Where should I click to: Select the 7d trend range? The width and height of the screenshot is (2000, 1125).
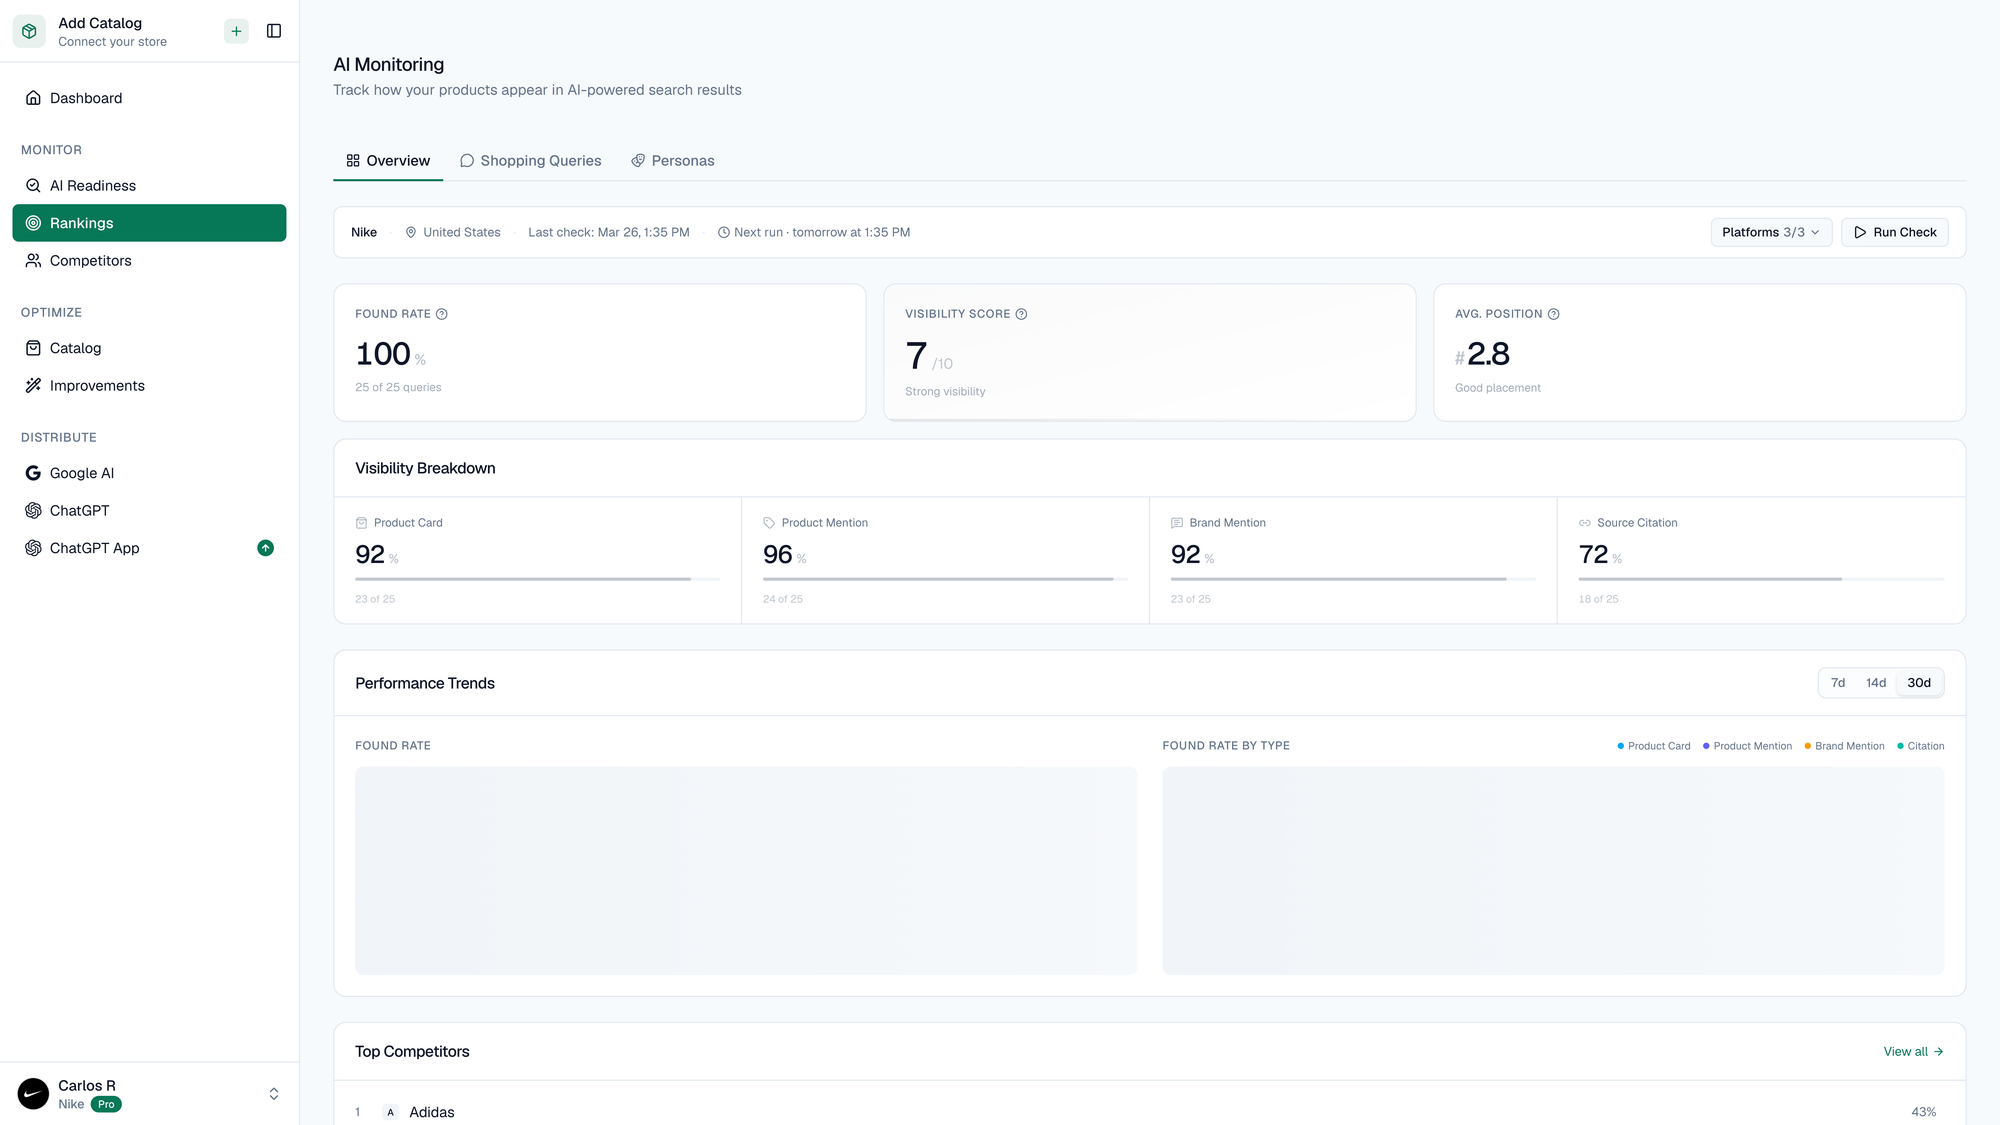coord(1838,683)
